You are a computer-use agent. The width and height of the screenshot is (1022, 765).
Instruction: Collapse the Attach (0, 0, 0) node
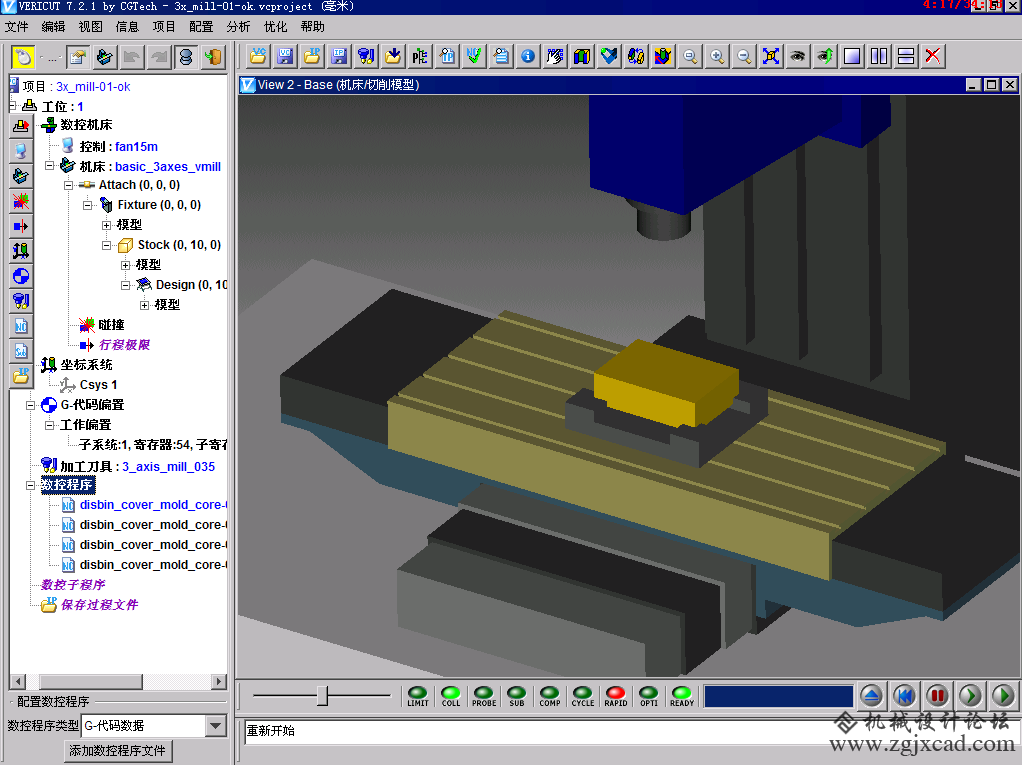[x=68, y=185]
